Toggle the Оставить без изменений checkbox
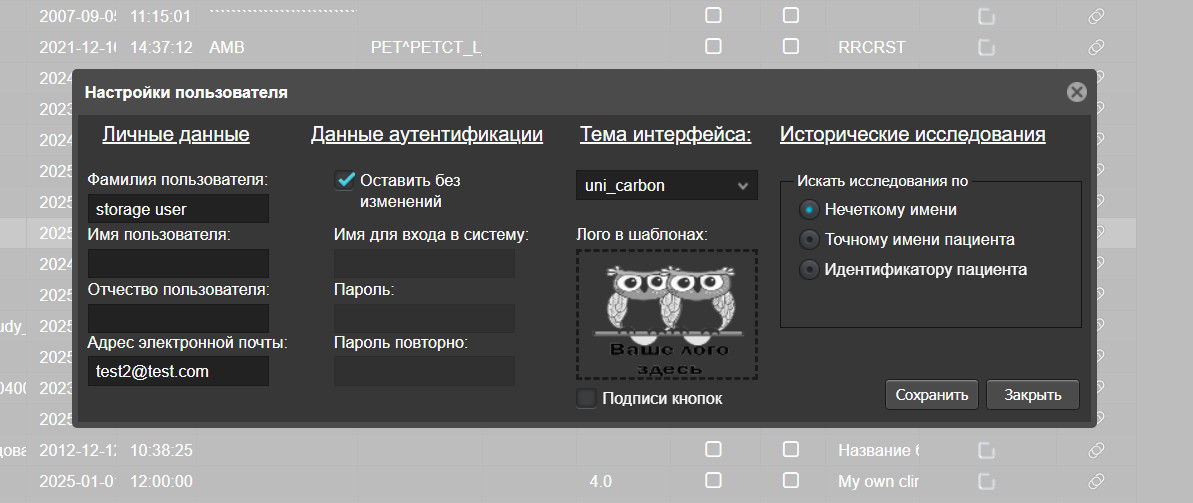The height and width of the screenshot is (503, 1193). pyautogui.click(x=345, y=180)
